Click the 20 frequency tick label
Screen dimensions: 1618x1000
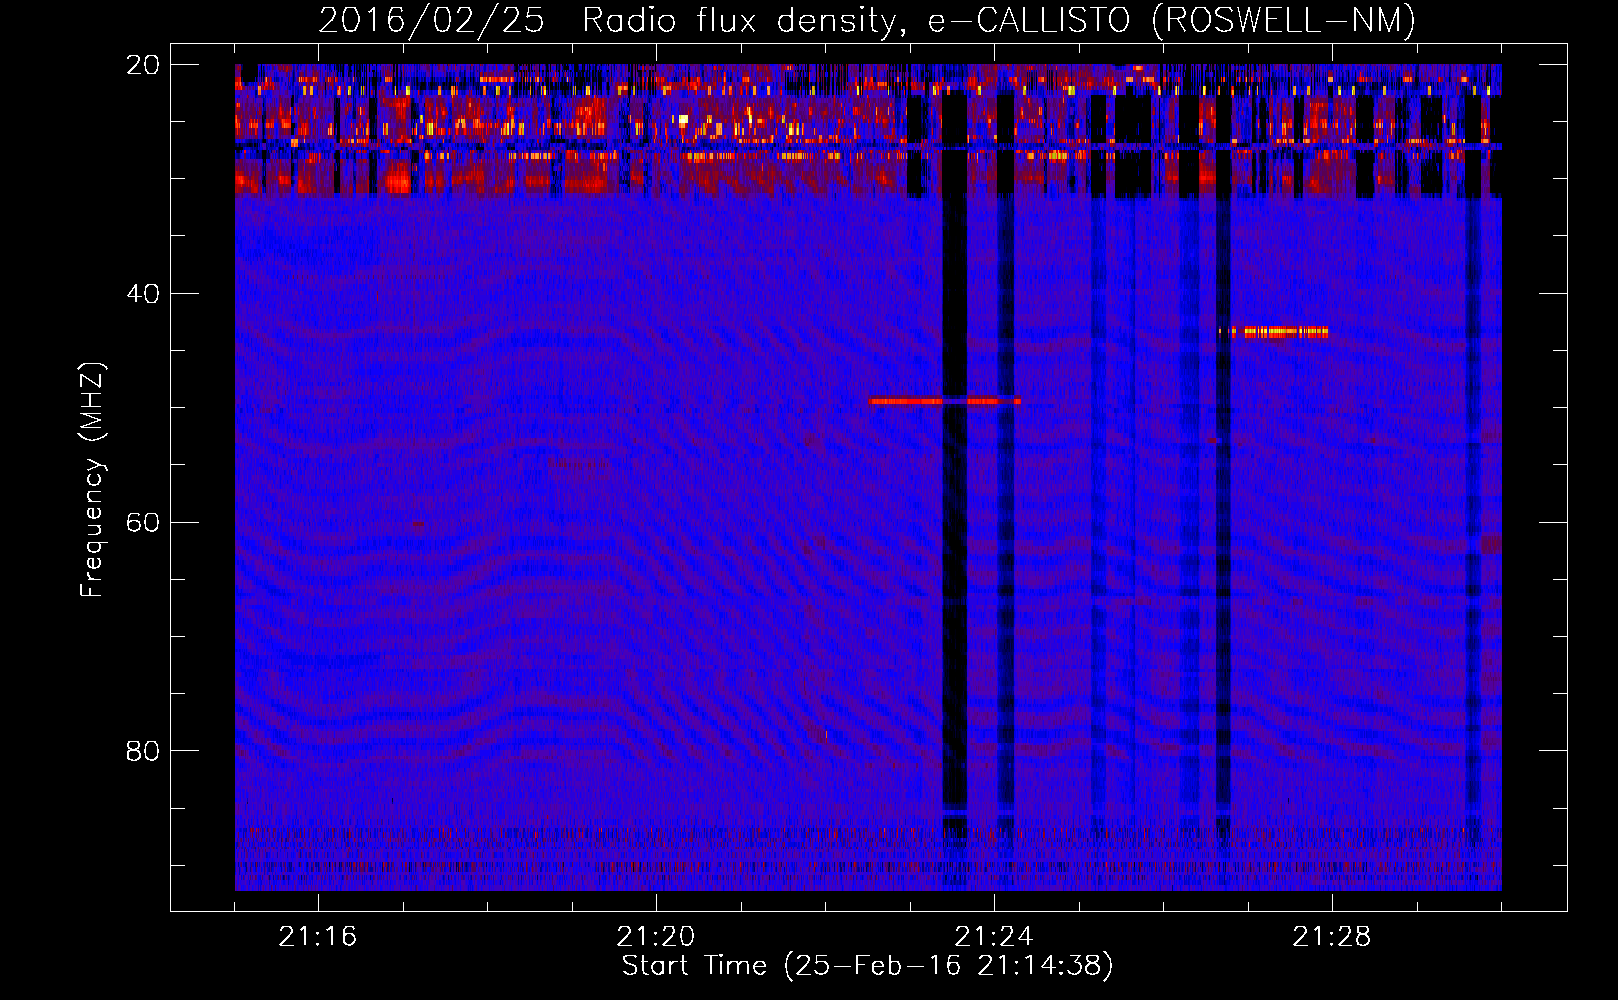pos(143,65)
